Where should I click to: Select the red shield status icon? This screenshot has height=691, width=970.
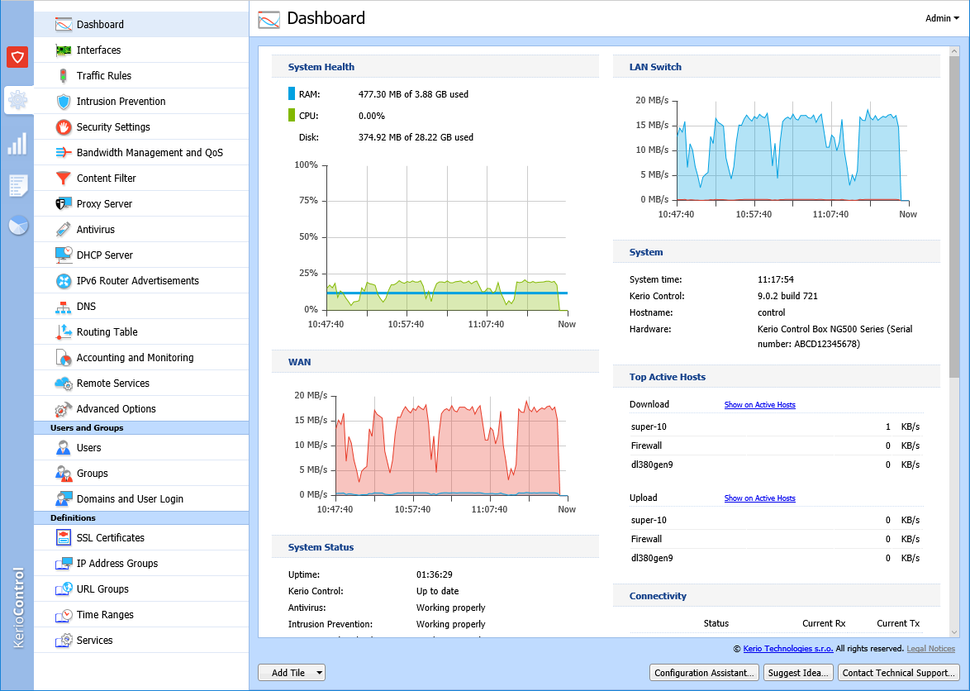[x=17, y=57]
